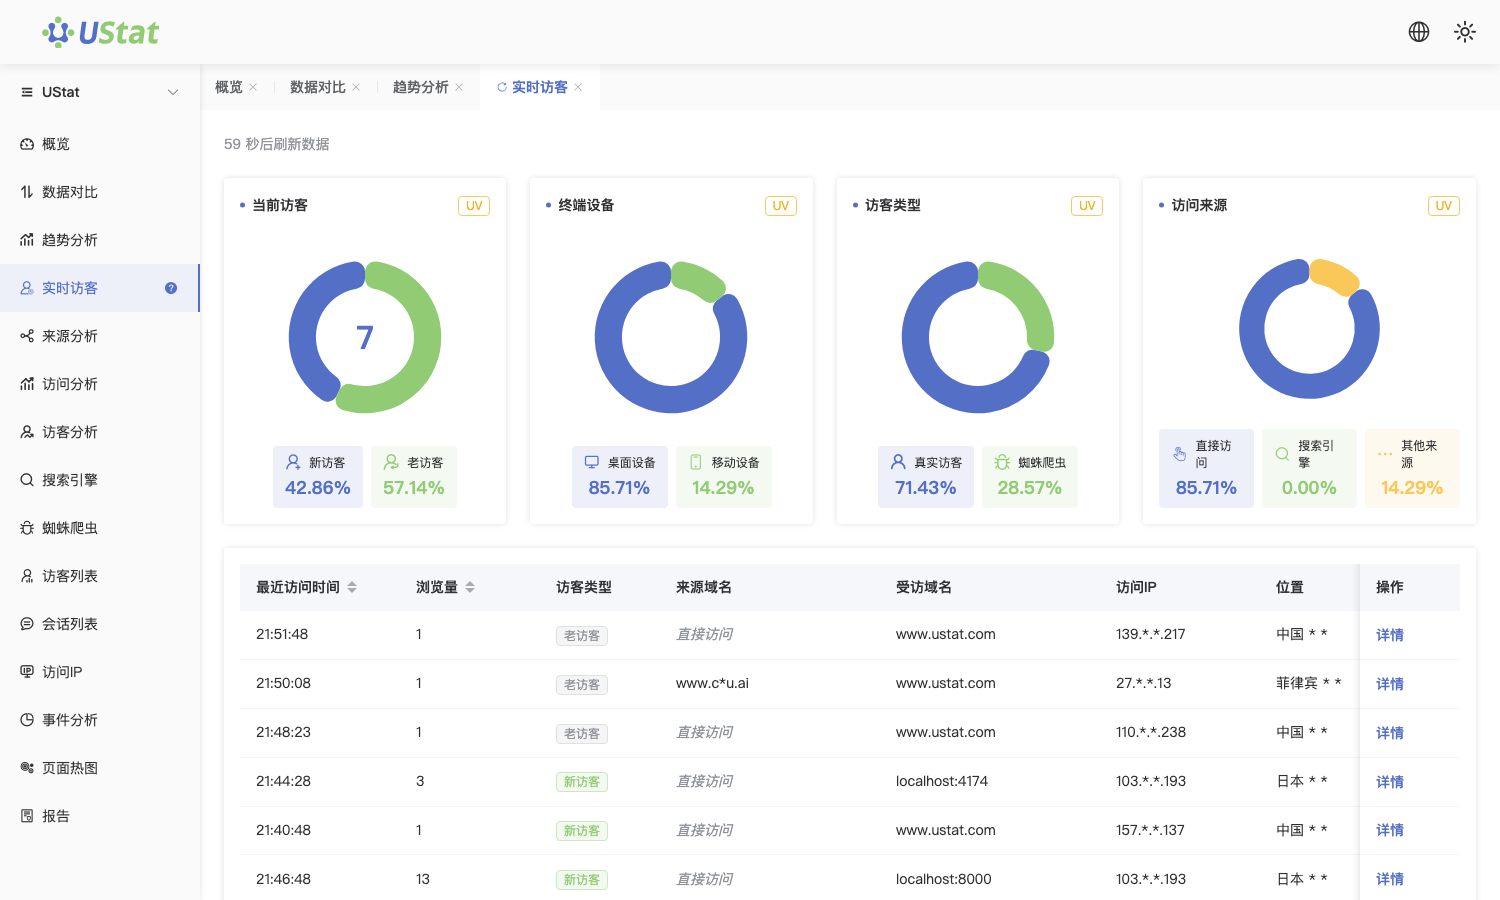This screenshot has width=1500, height=900.
Task: Click the help icon beside 实时访客
Action: [171, 288]
